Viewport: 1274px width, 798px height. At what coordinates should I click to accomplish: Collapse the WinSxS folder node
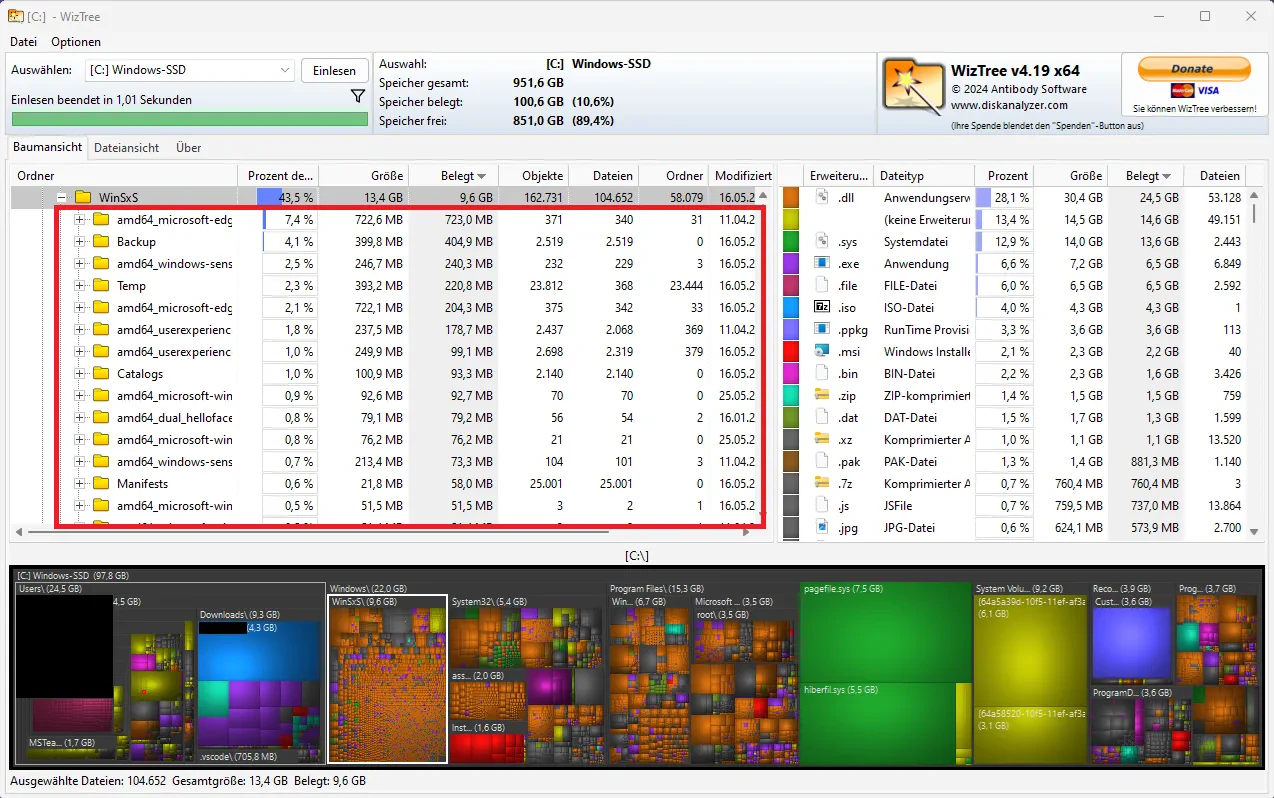tap(62, 197)
